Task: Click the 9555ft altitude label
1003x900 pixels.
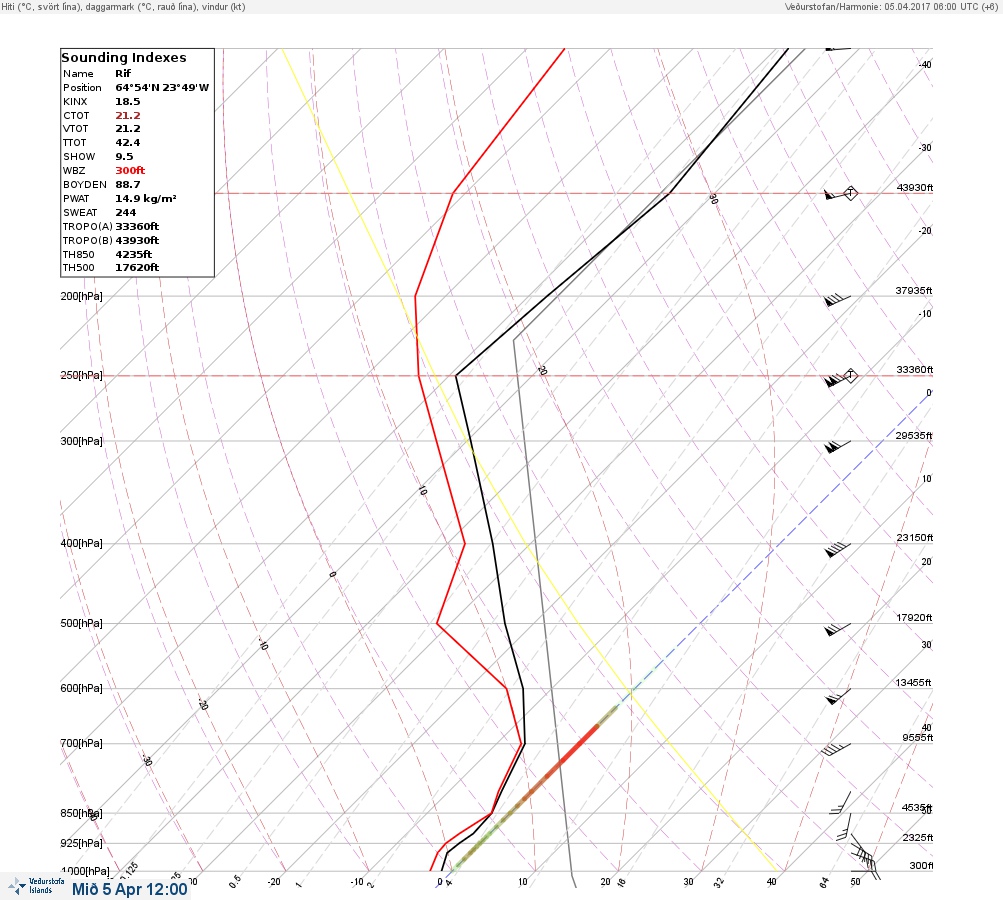Action: click(x=917, y=738)
